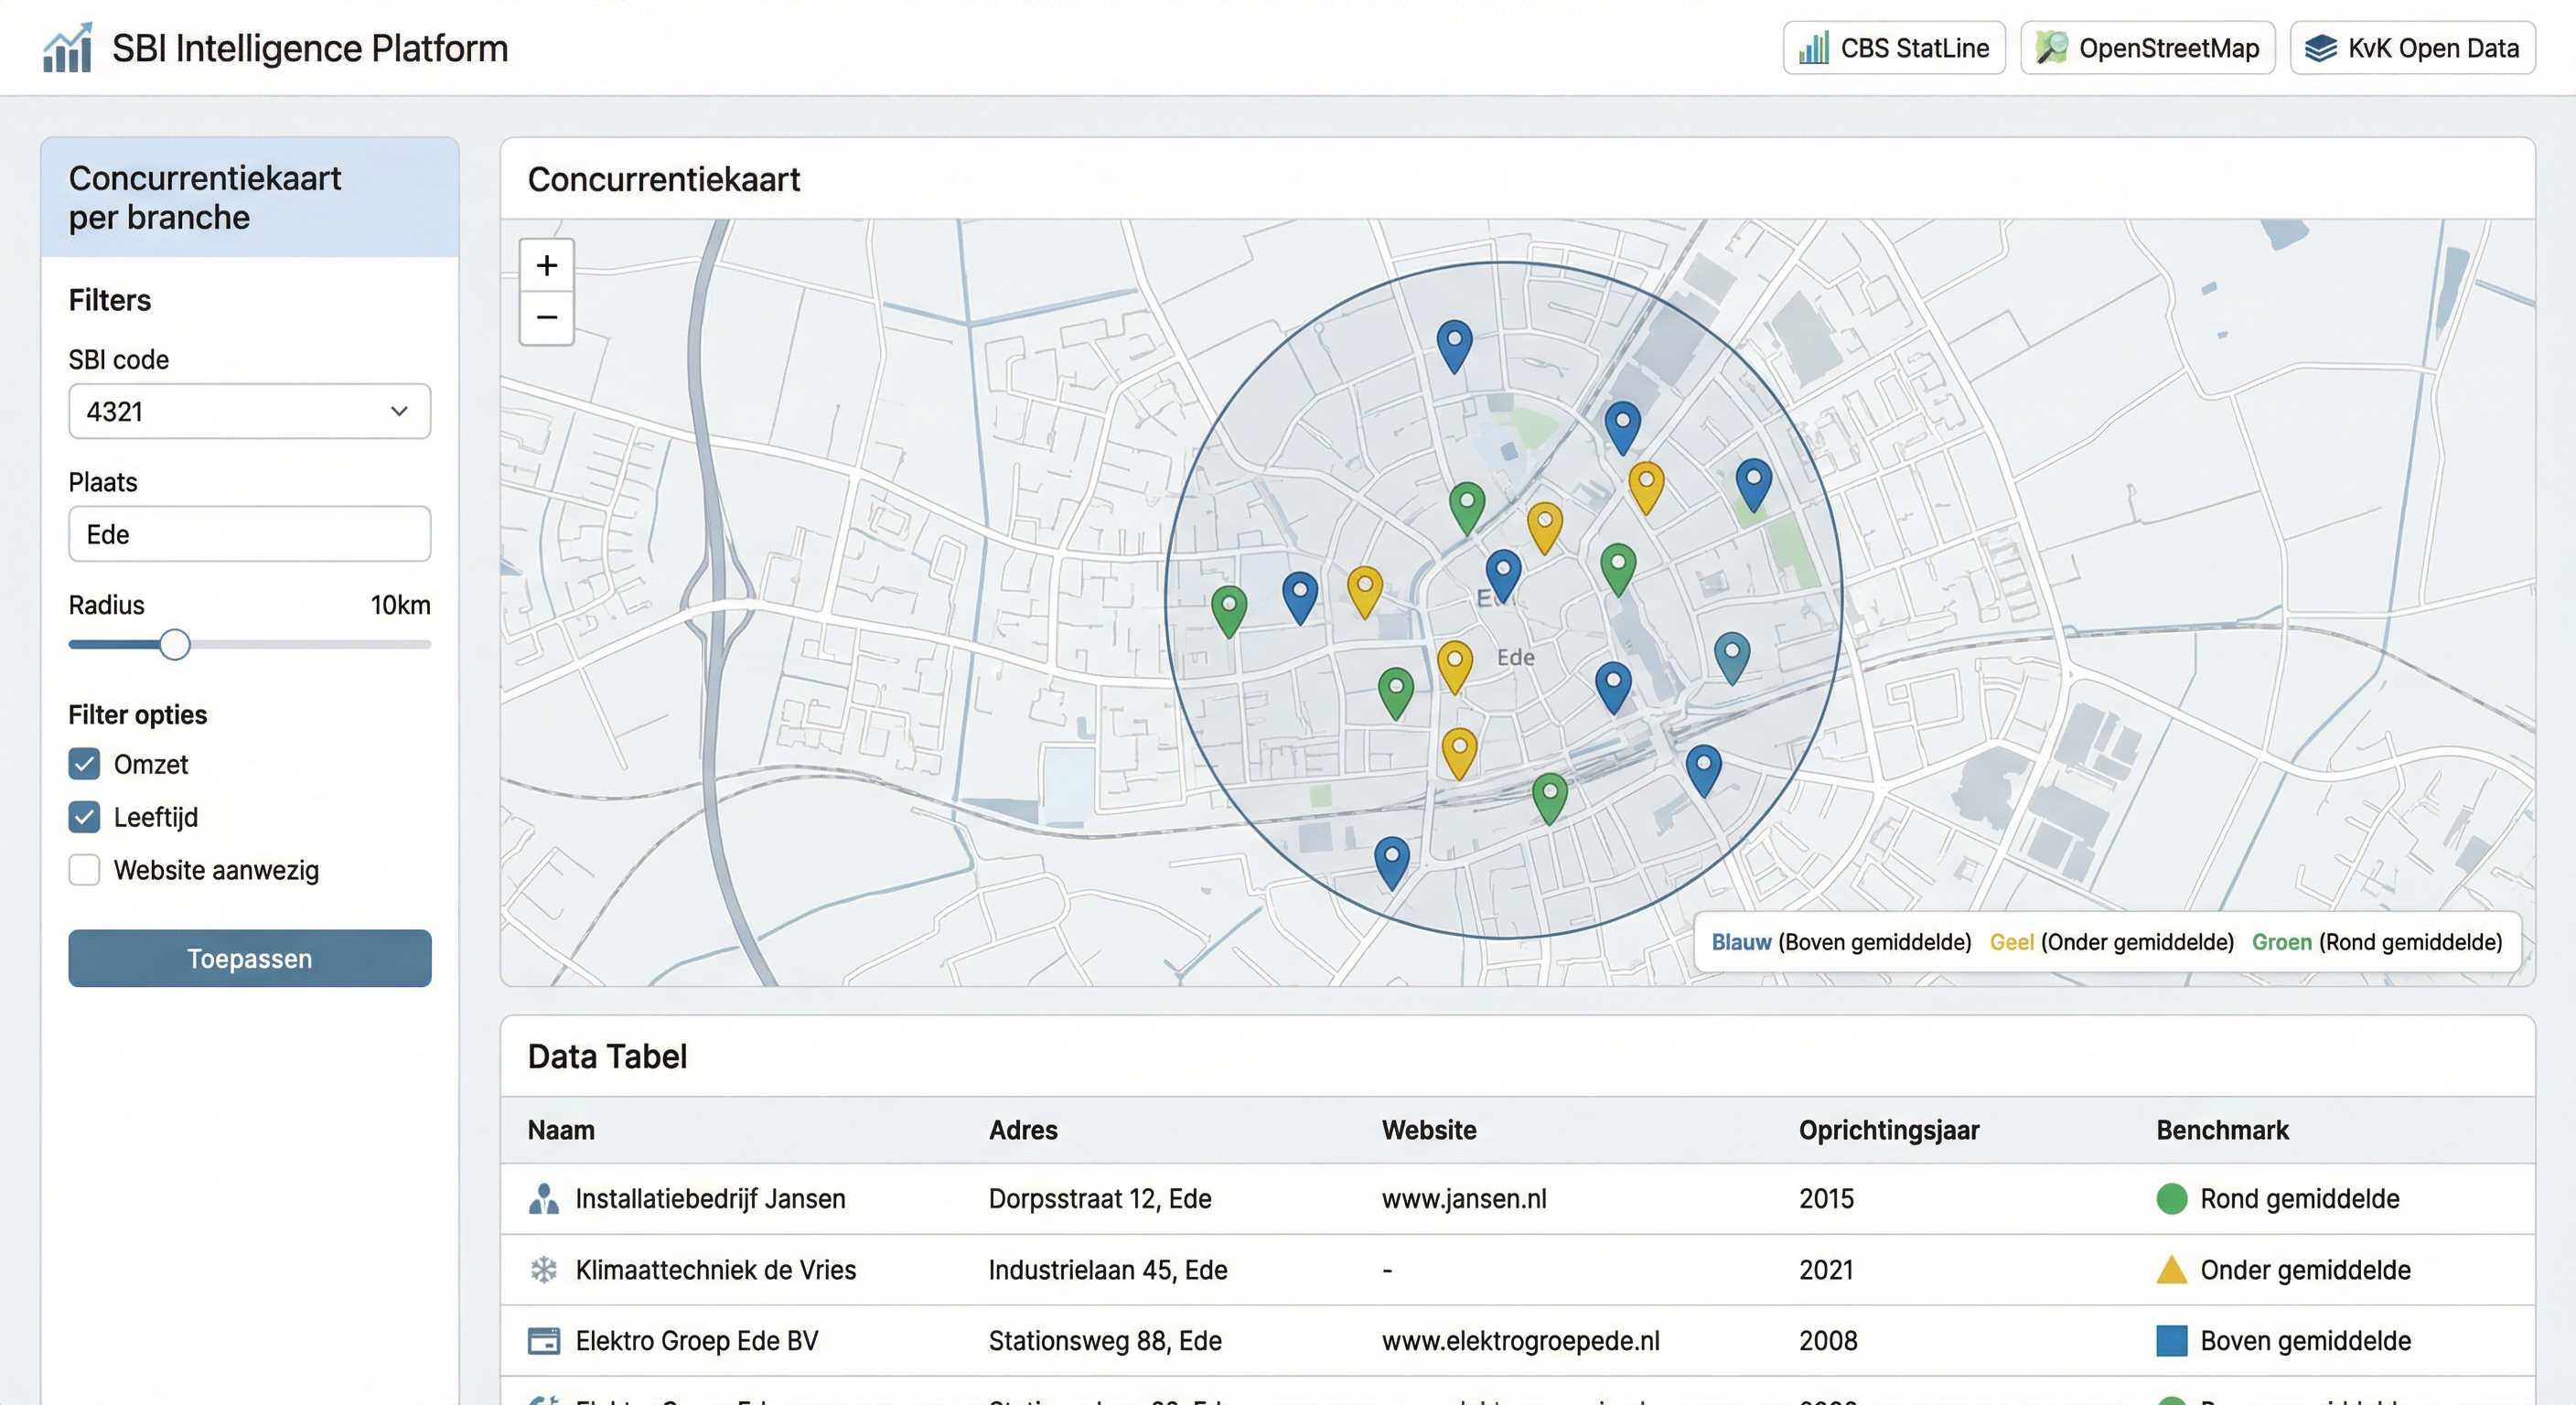Click the Radius slider handle

tap(175, 645)
